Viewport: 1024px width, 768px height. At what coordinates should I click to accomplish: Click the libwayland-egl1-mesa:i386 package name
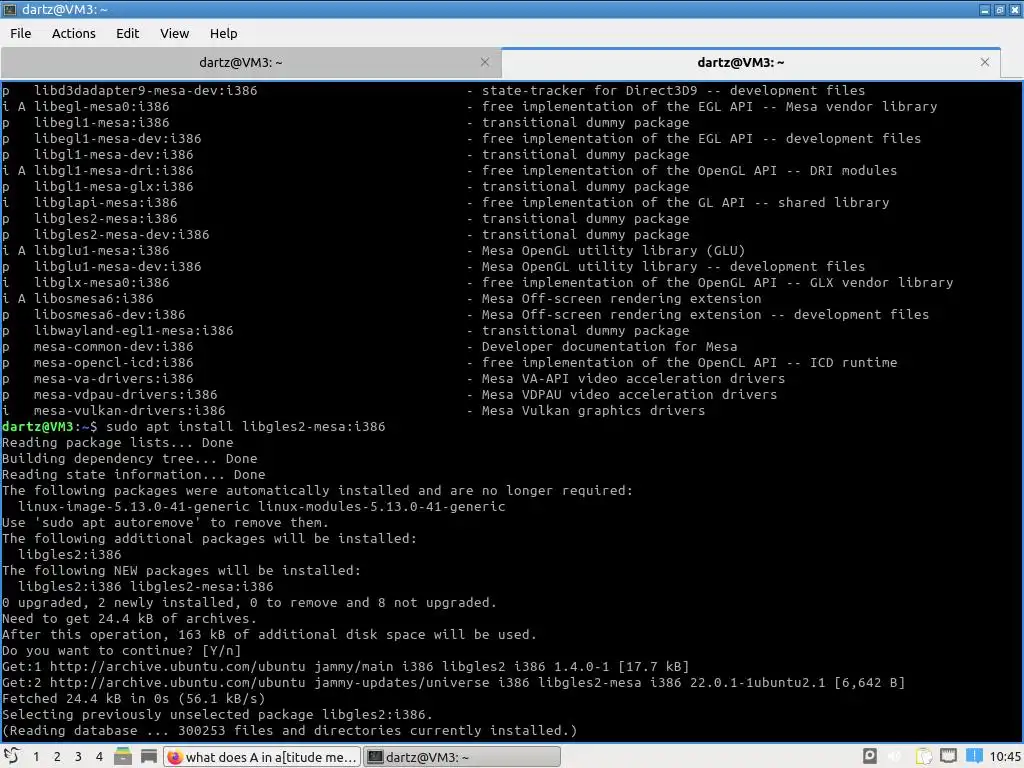pyautogui.click(x=133, y=330)
